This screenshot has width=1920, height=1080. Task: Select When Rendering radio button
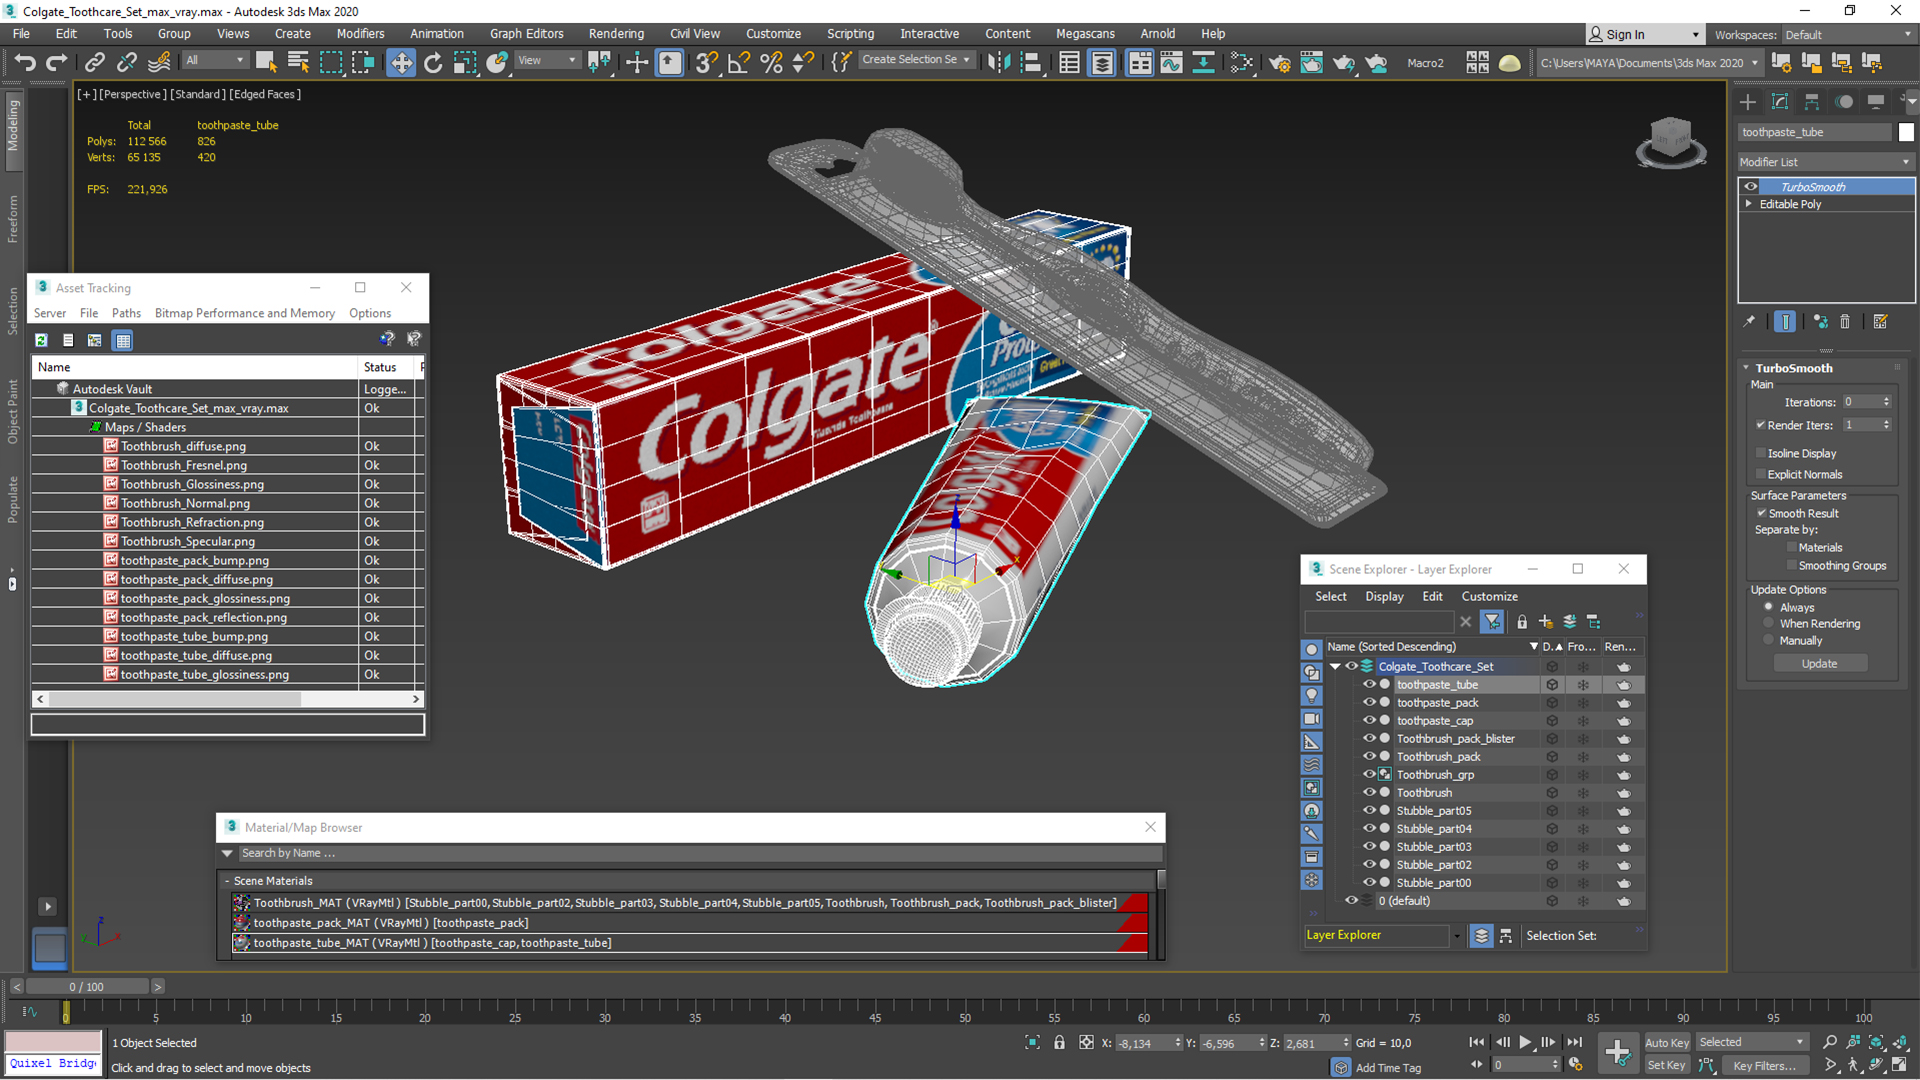coord(1768,623)
